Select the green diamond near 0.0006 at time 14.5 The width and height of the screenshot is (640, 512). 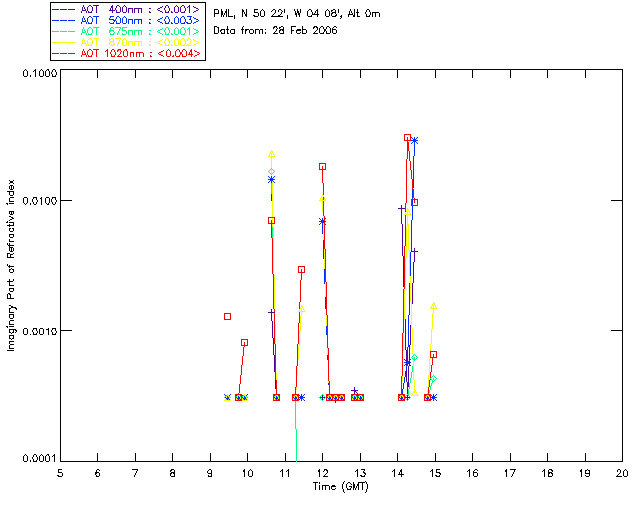click(415, 358)
